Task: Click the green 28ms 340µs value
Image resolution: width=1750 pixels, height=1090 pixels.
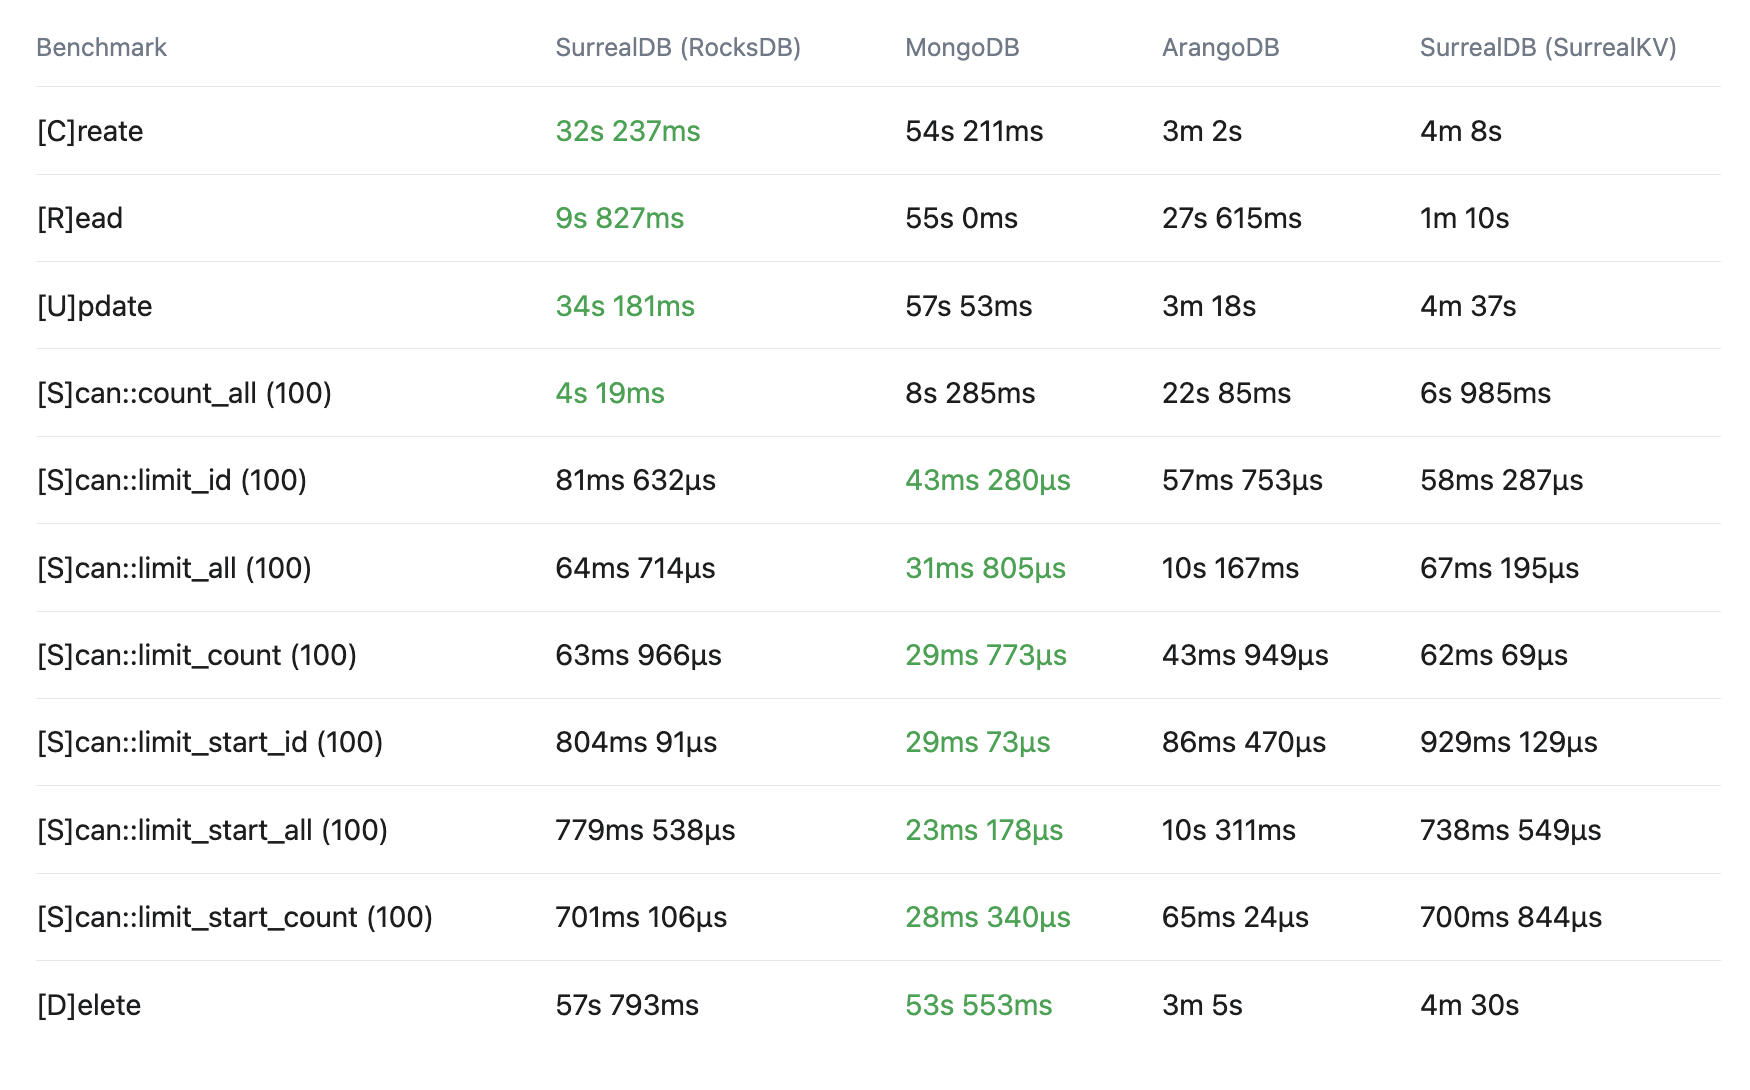Action: 988,917
